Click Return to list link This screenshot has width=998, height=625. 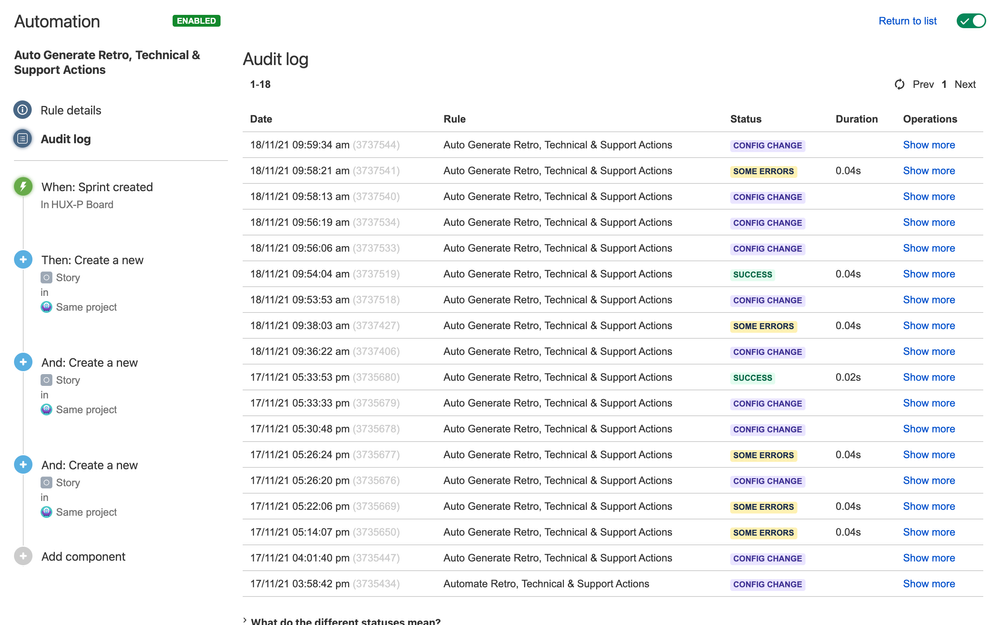pos(908,21)
